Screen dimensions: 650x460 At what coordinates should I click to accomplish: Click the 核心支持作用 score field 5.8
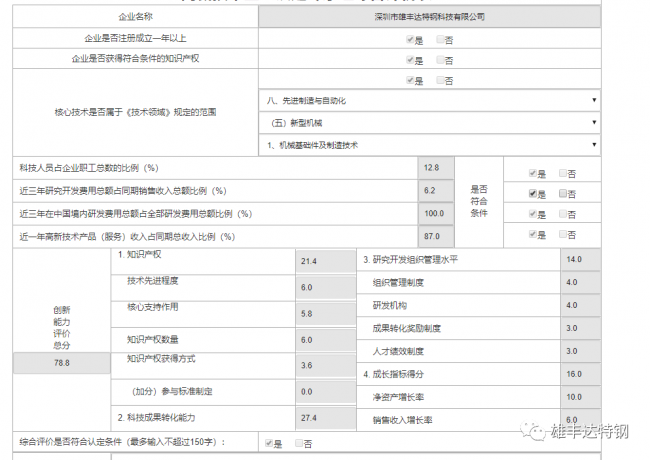(x=326, y=314)
